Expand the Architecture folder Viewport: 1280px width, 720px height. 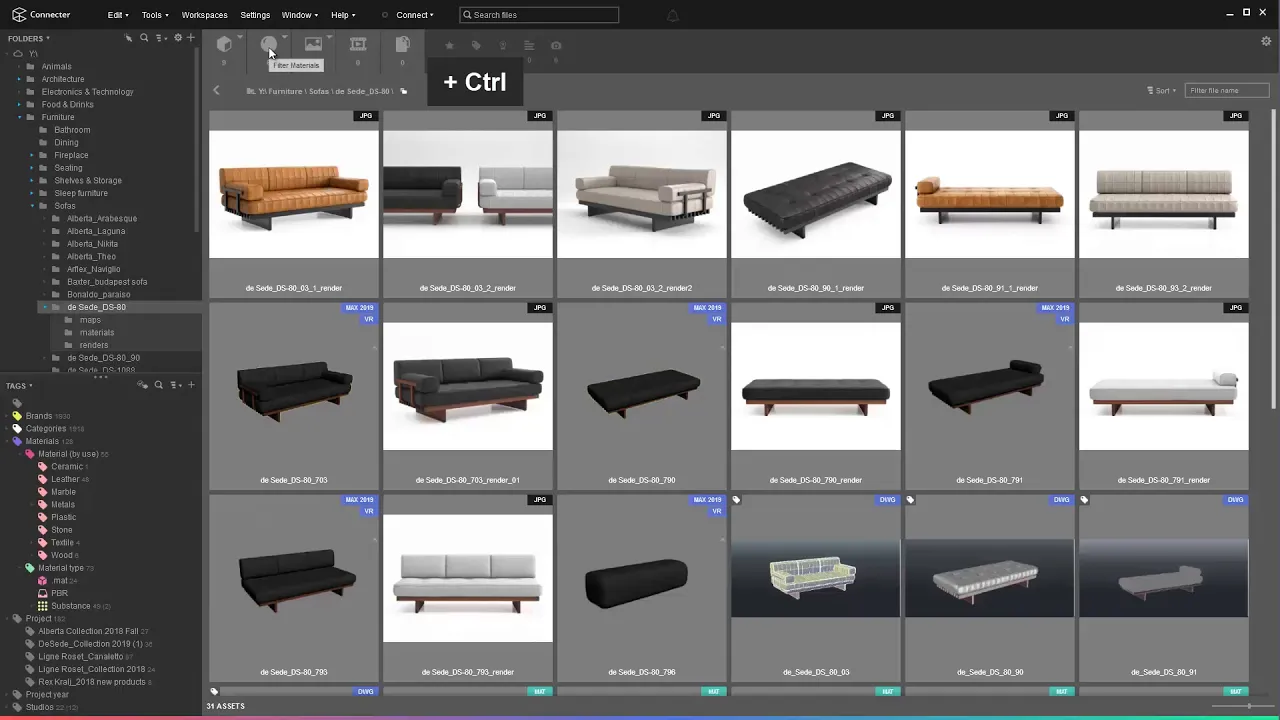pyautogui.click(x=18, y=79)
